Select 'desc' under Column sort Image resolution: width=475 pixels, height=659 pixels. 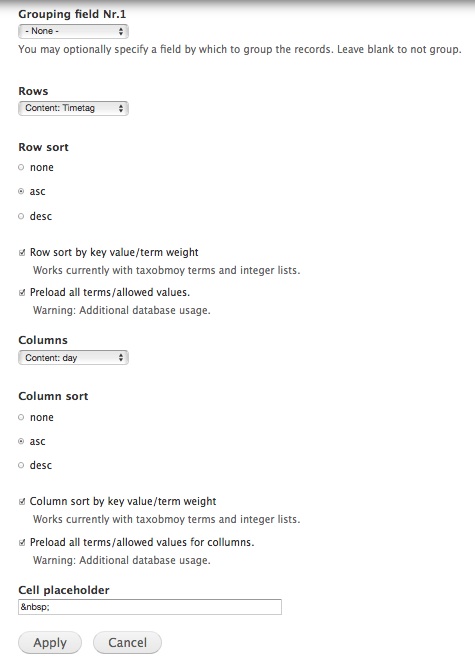tap(21, 465)
